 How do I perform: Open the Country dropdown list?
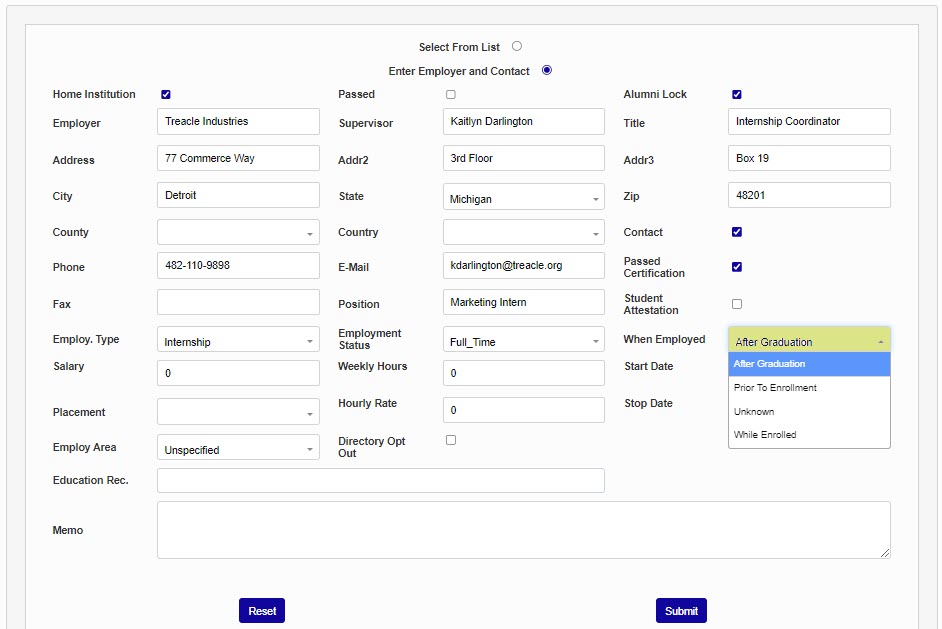pyautogui.click(x=523, y=233)
